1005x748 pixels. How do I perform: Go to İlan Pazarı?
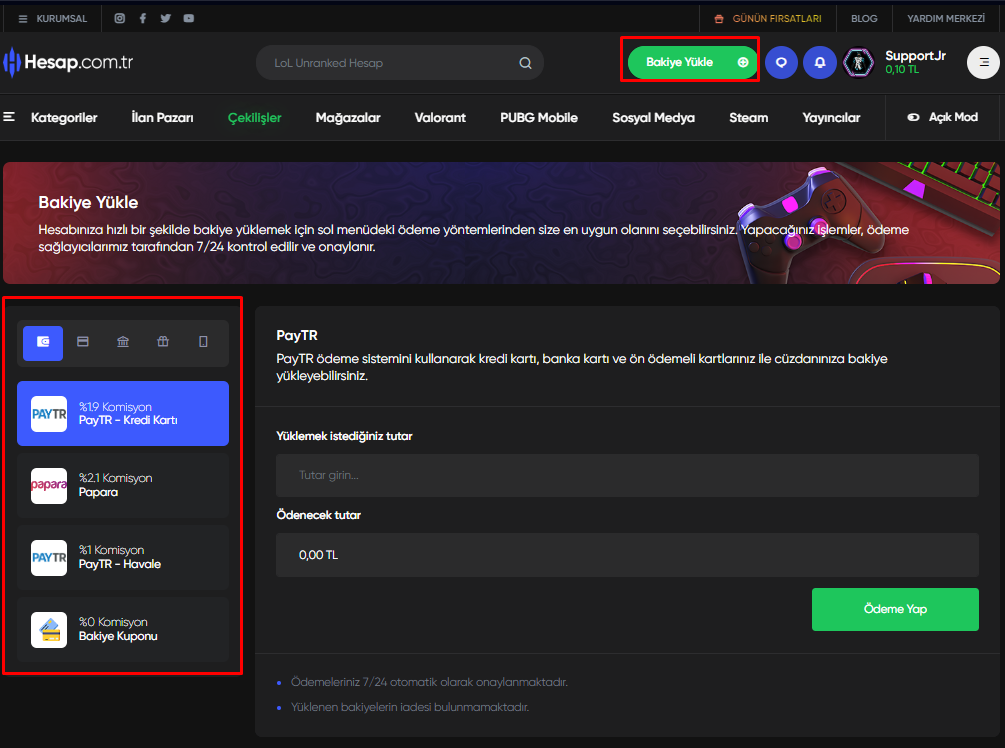click(x=162, y=117)
